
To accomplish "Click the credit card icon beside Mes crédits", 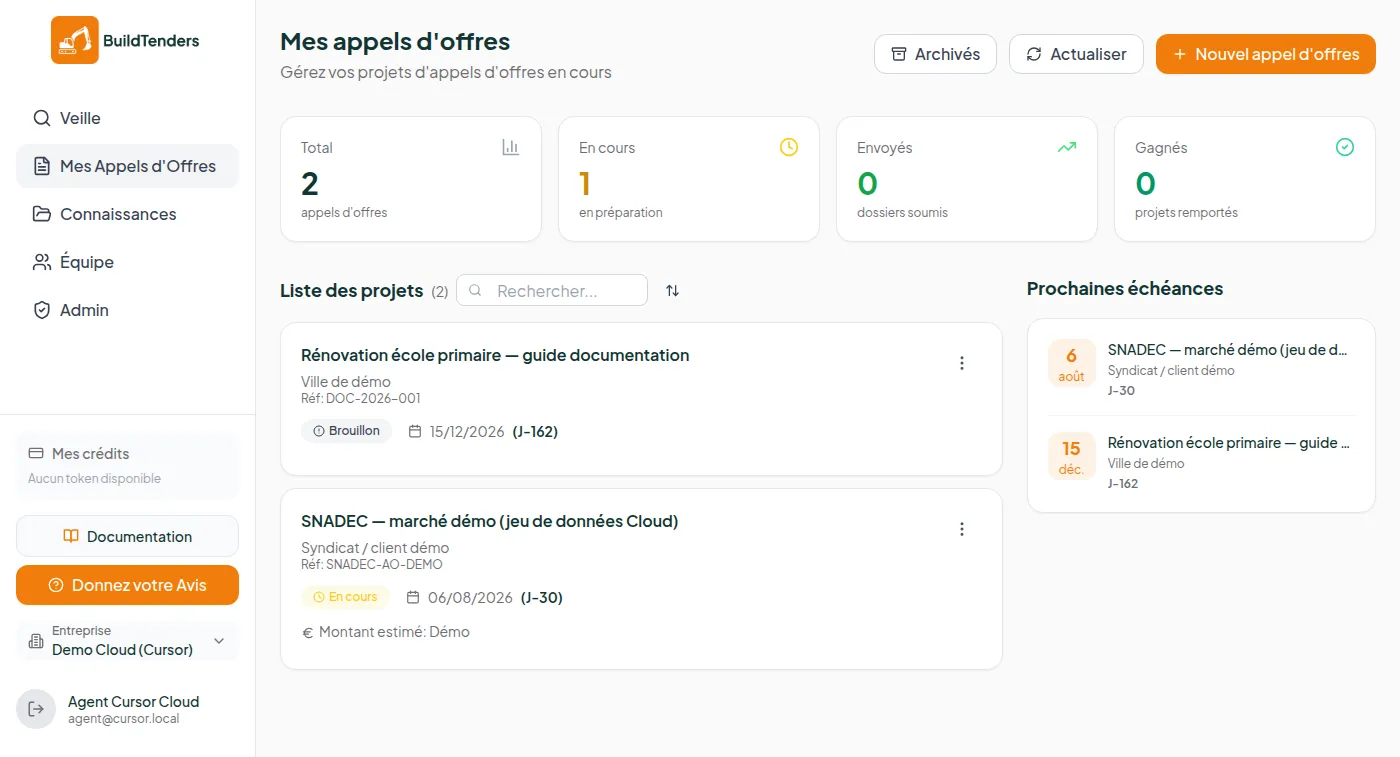I will click(x=36, y=453).
